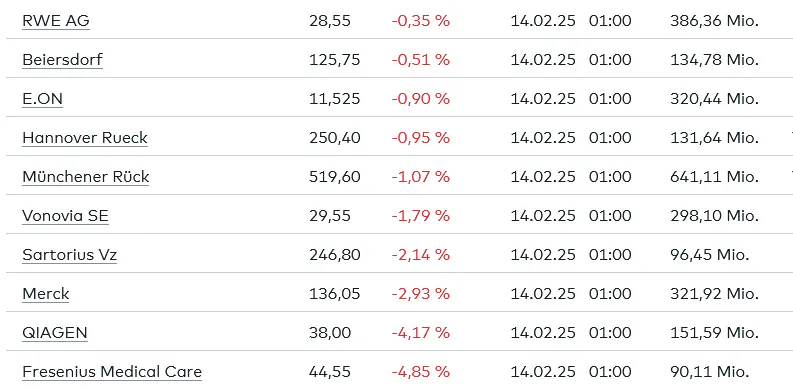Screen dimensions: 793x389
Task: Open Fresenius Medical Care page
Action: (x=112, y=372)
